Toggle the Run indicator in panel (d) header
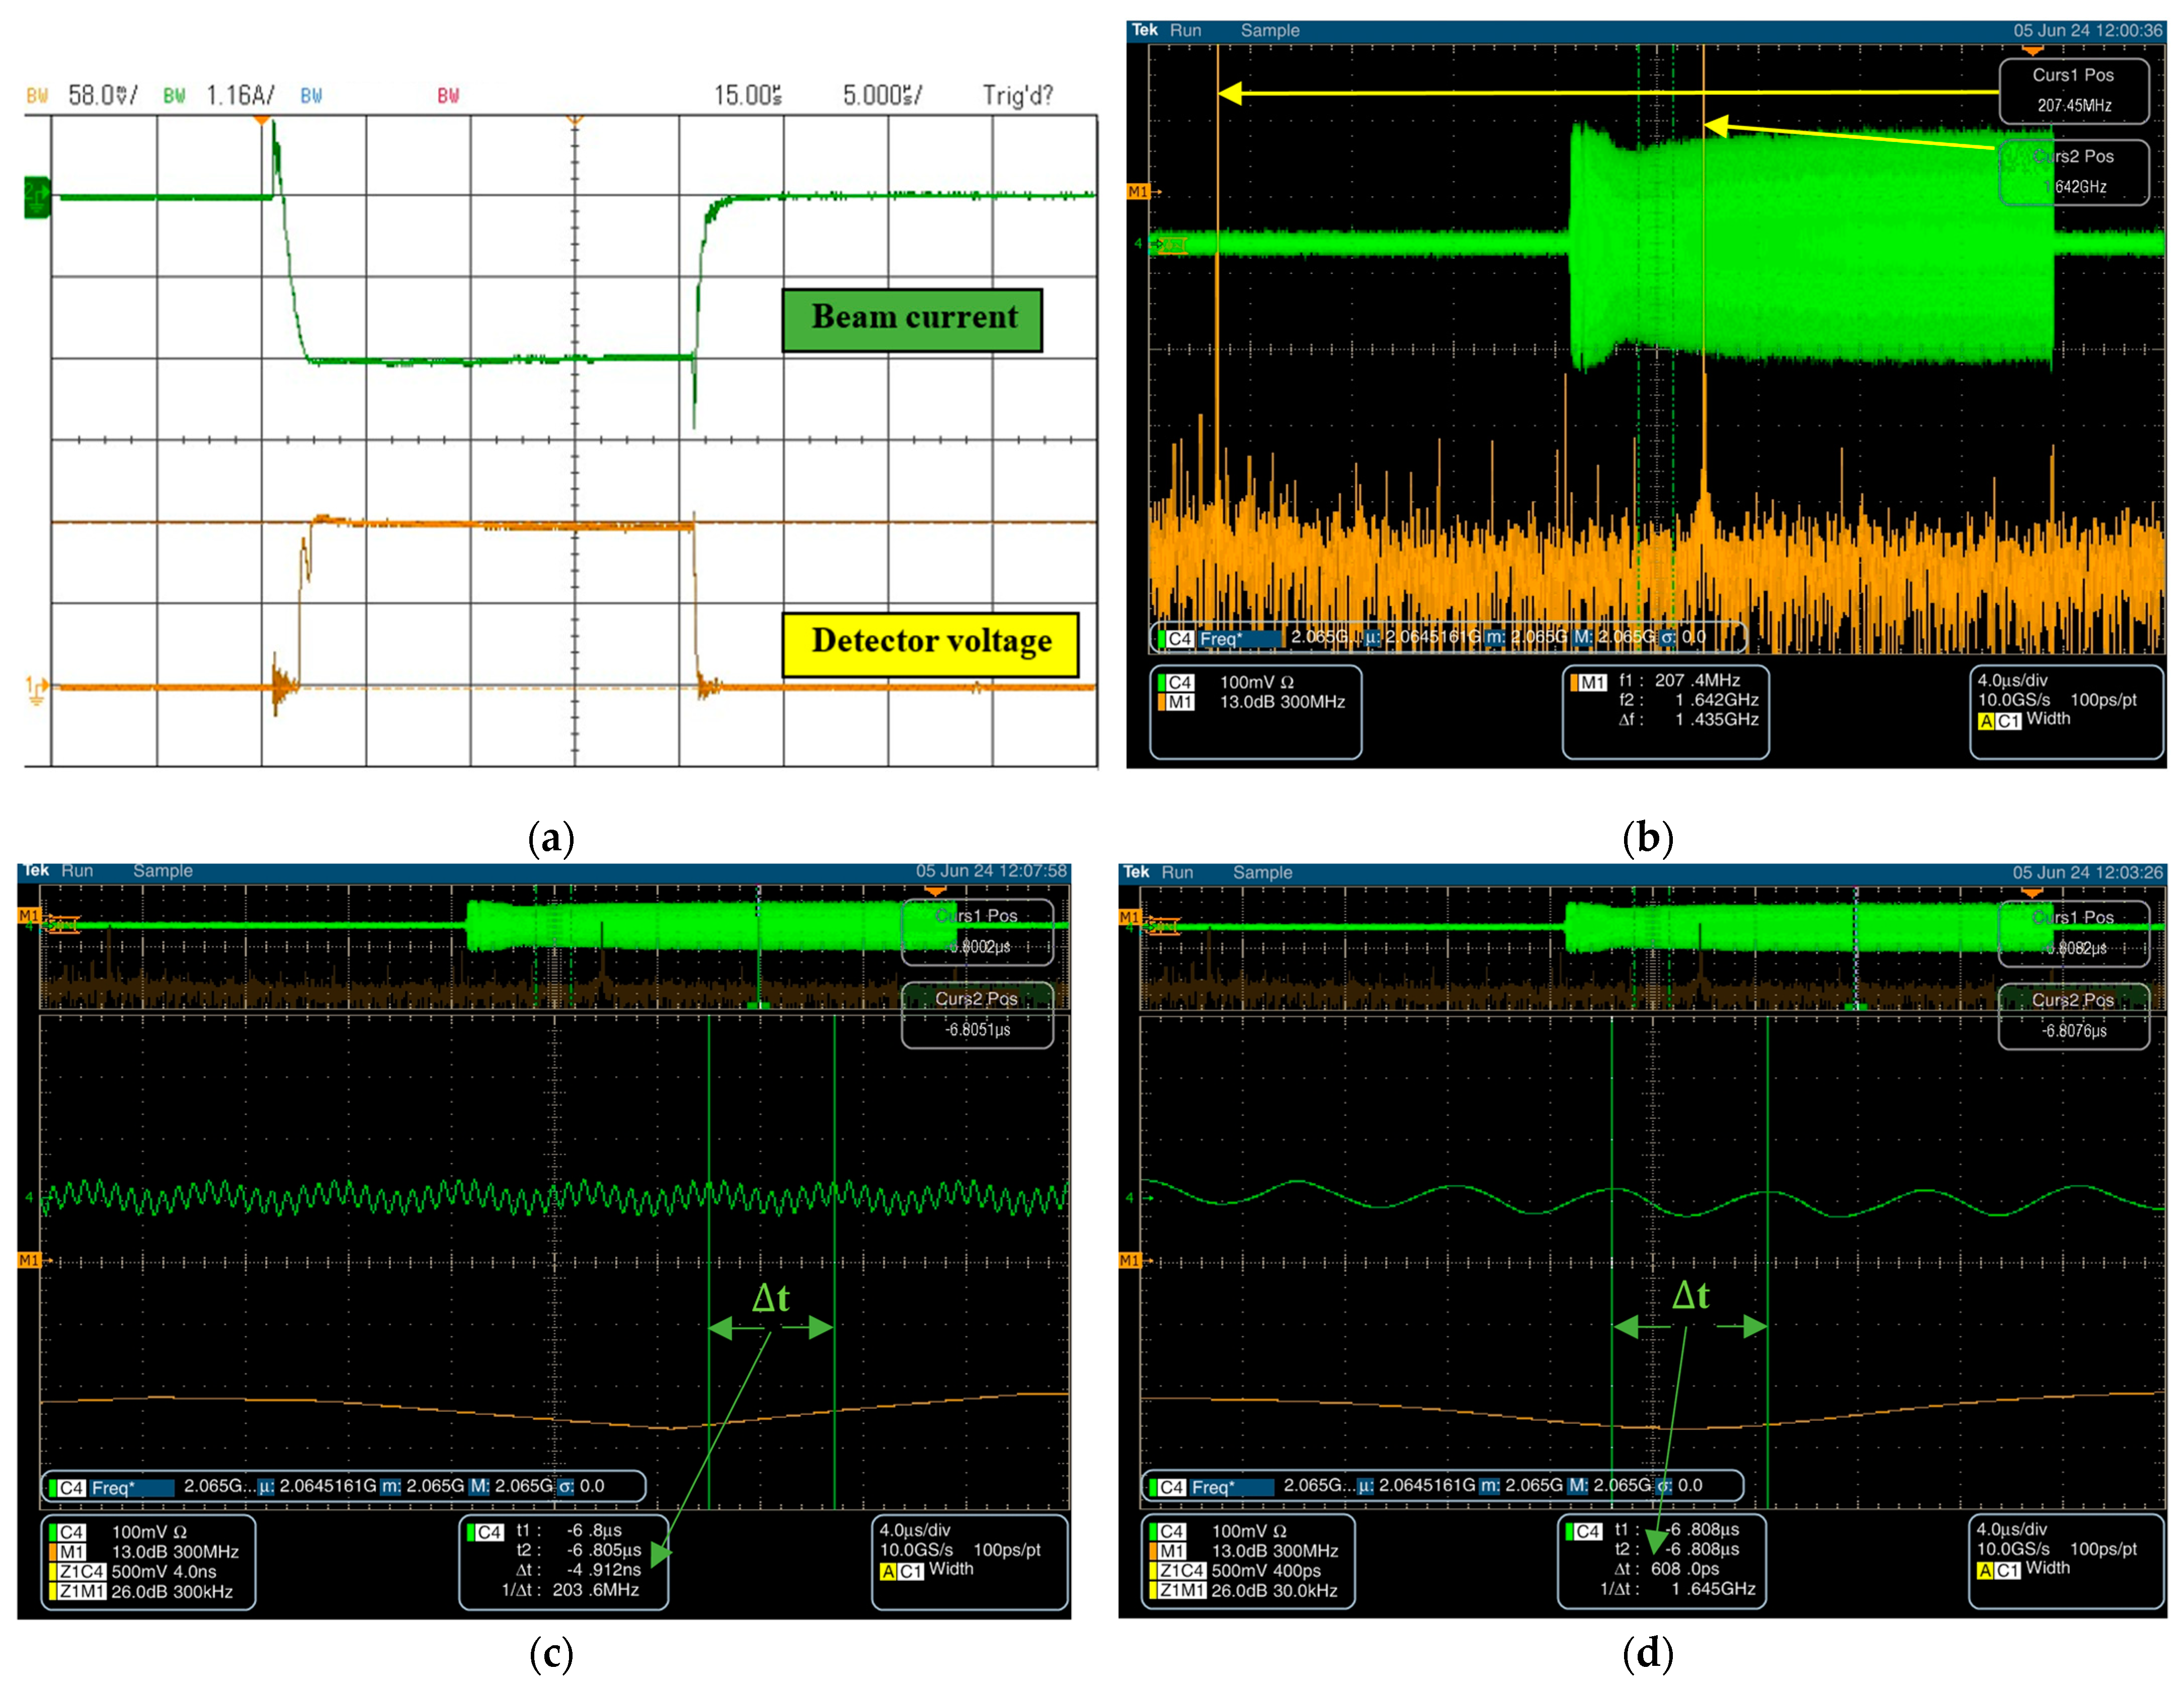 point(1177,872)
